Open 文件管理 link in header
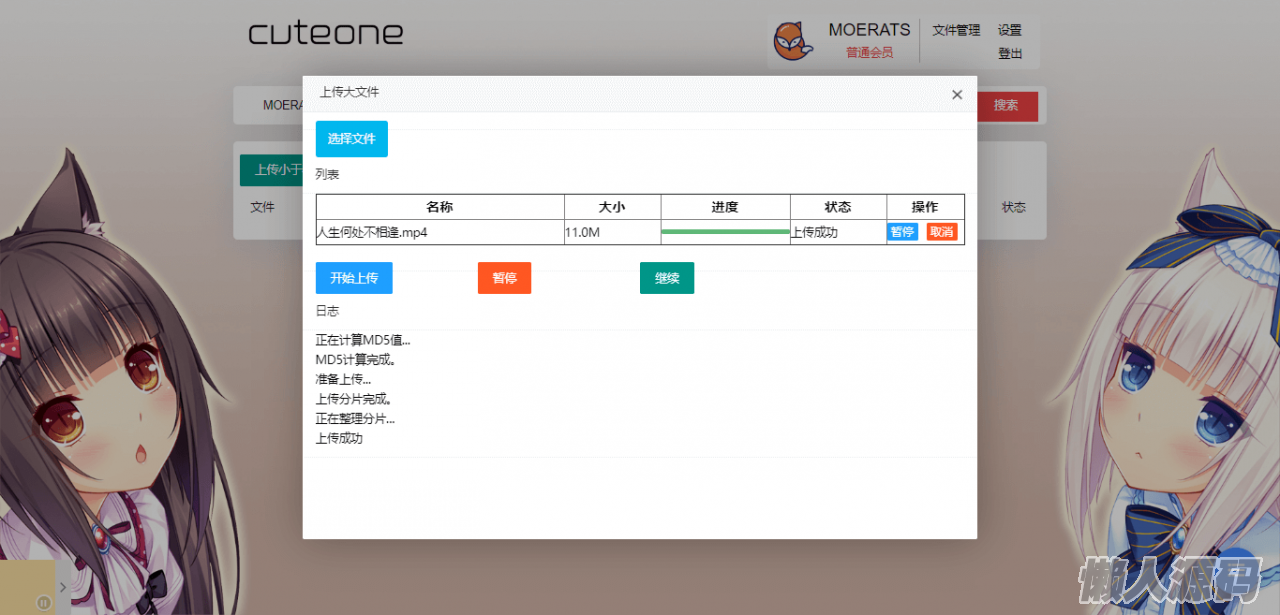This screenshot has height=615, width=1280. coord(956,30)
